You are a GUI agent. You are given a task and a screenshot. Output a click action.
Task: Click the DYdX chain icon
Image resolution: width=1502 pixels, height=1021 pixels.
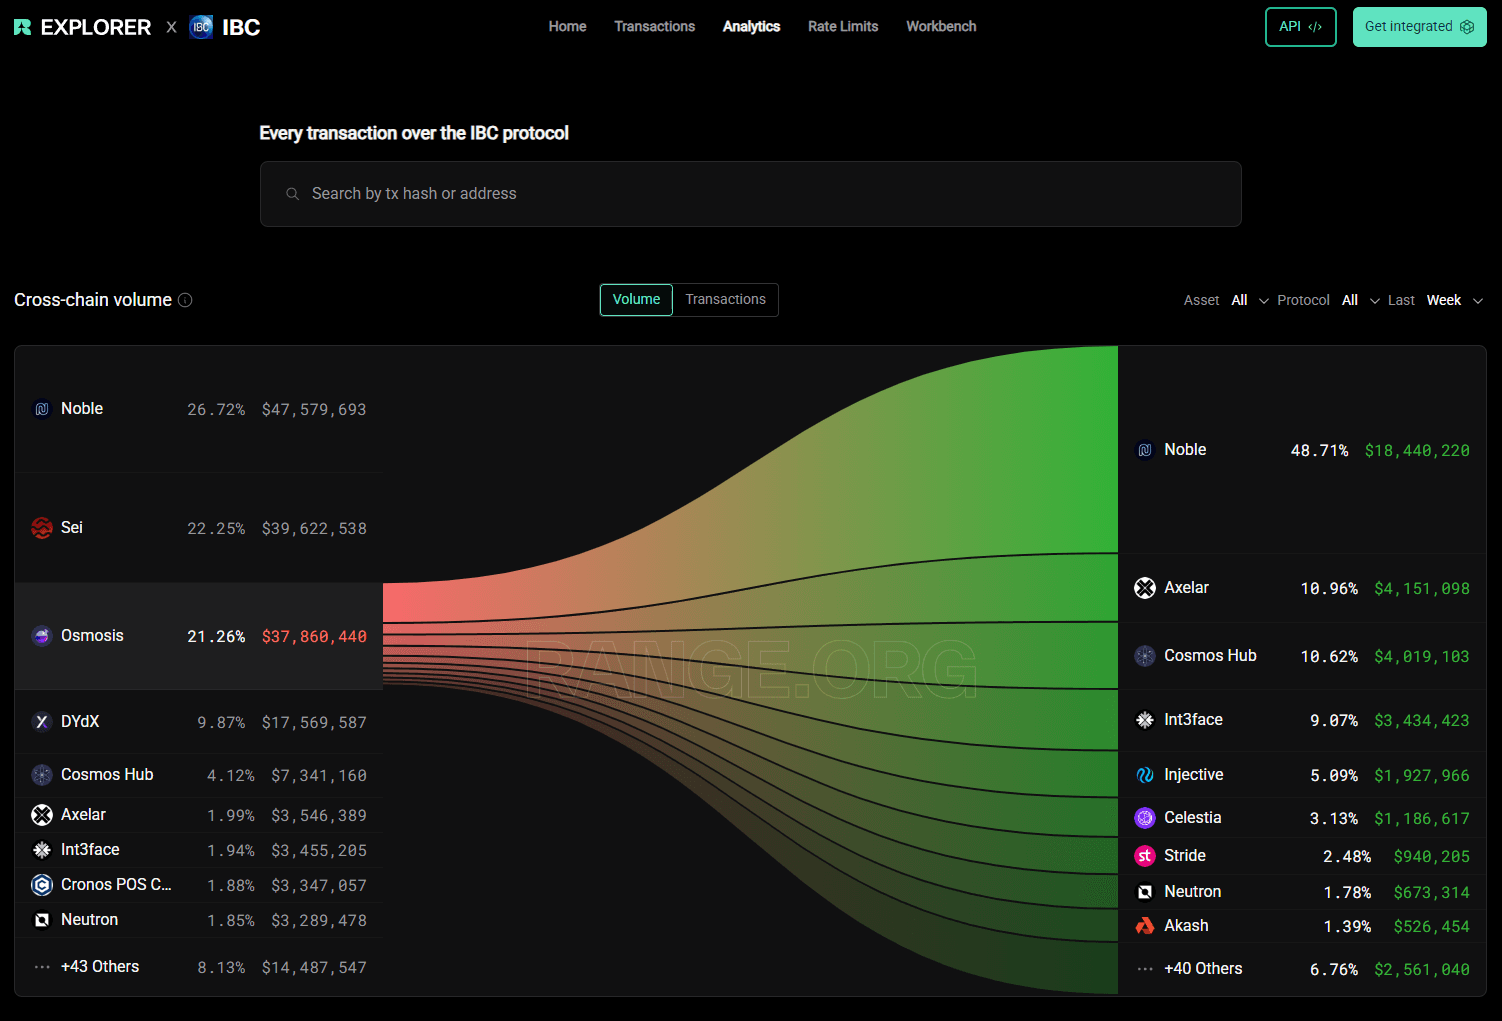point(42,722)
